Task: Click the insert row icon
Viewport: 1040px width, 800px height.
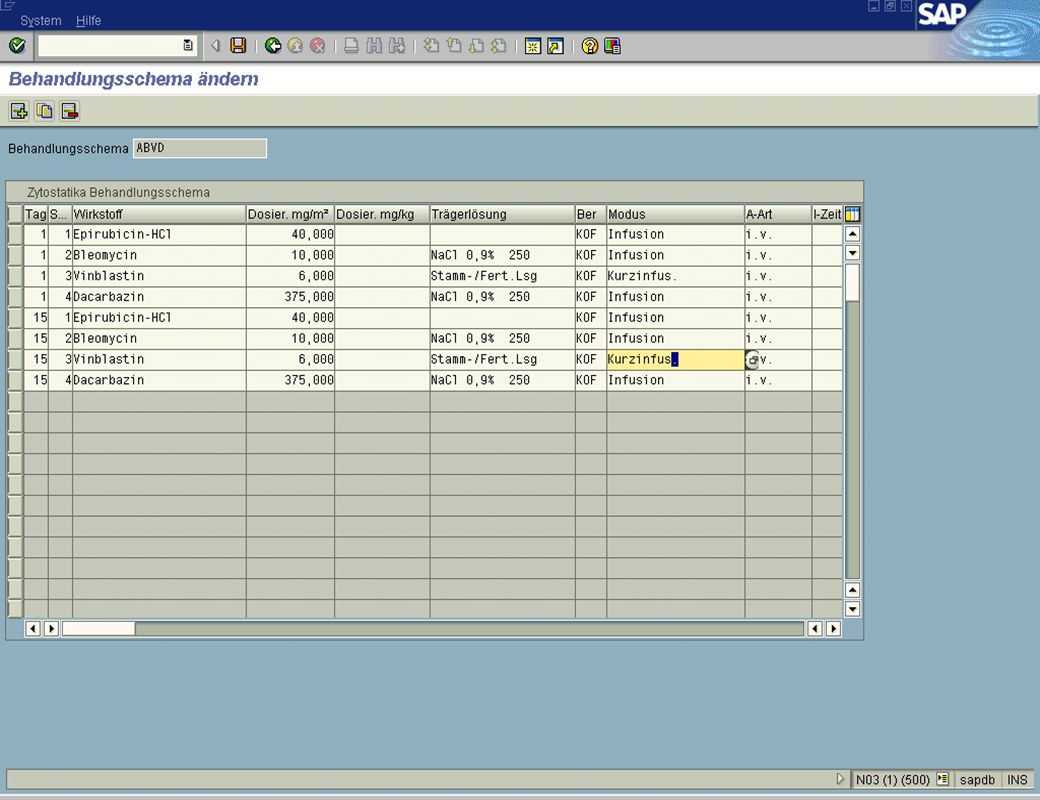Action: pyautogui.click(x=19, y=111)
